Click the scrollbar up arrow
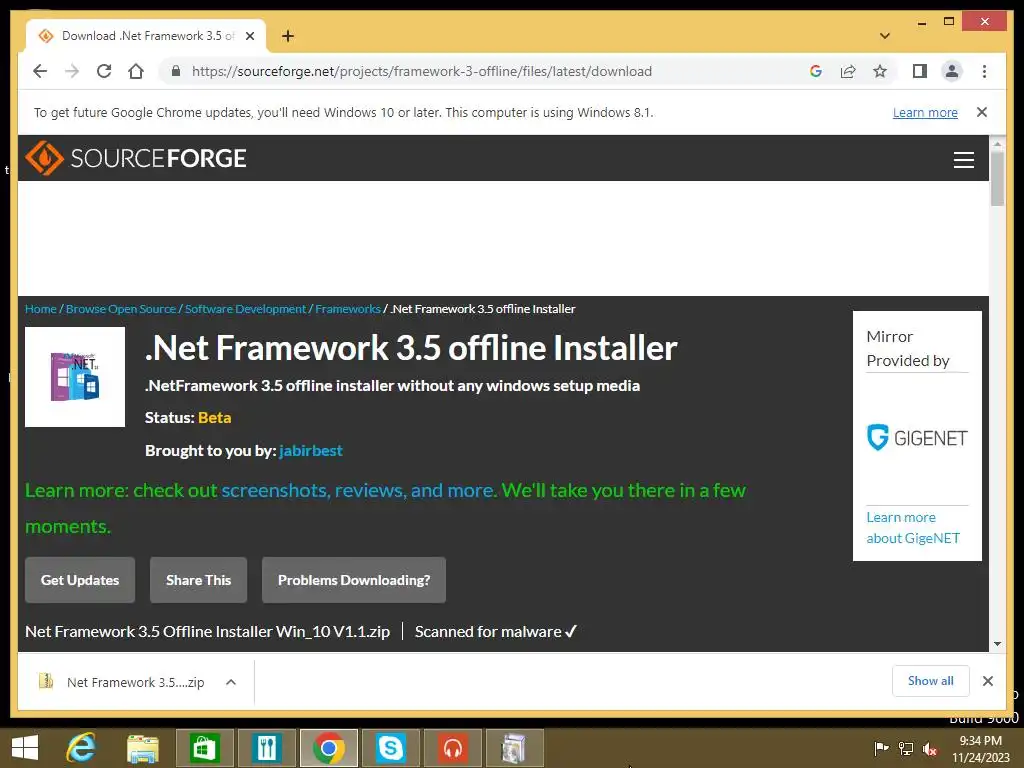The width and height of the screenshot is (1024, 768). pos(997,143)
